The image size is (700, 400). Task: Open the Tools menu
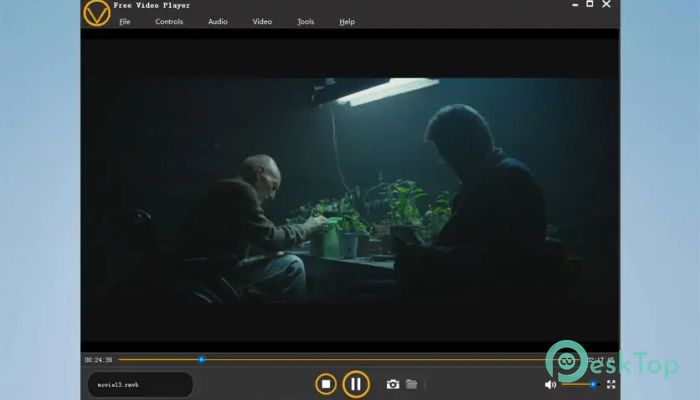pyautogui.click(x=306, y=21)
